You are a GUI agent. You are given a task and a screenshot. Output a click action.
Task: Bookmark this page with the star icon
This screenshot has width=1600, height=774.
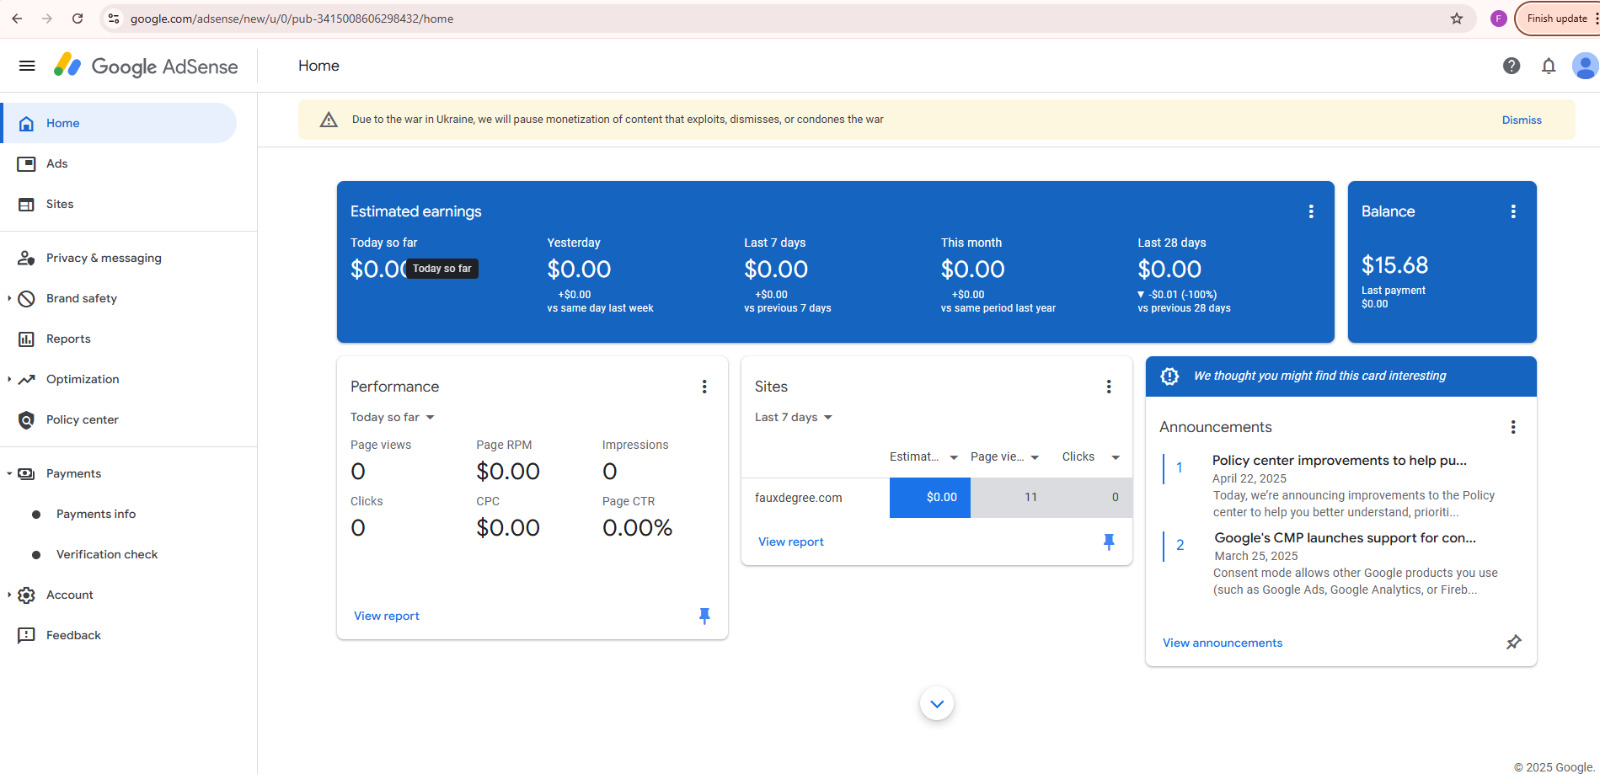click(1456, 18)
